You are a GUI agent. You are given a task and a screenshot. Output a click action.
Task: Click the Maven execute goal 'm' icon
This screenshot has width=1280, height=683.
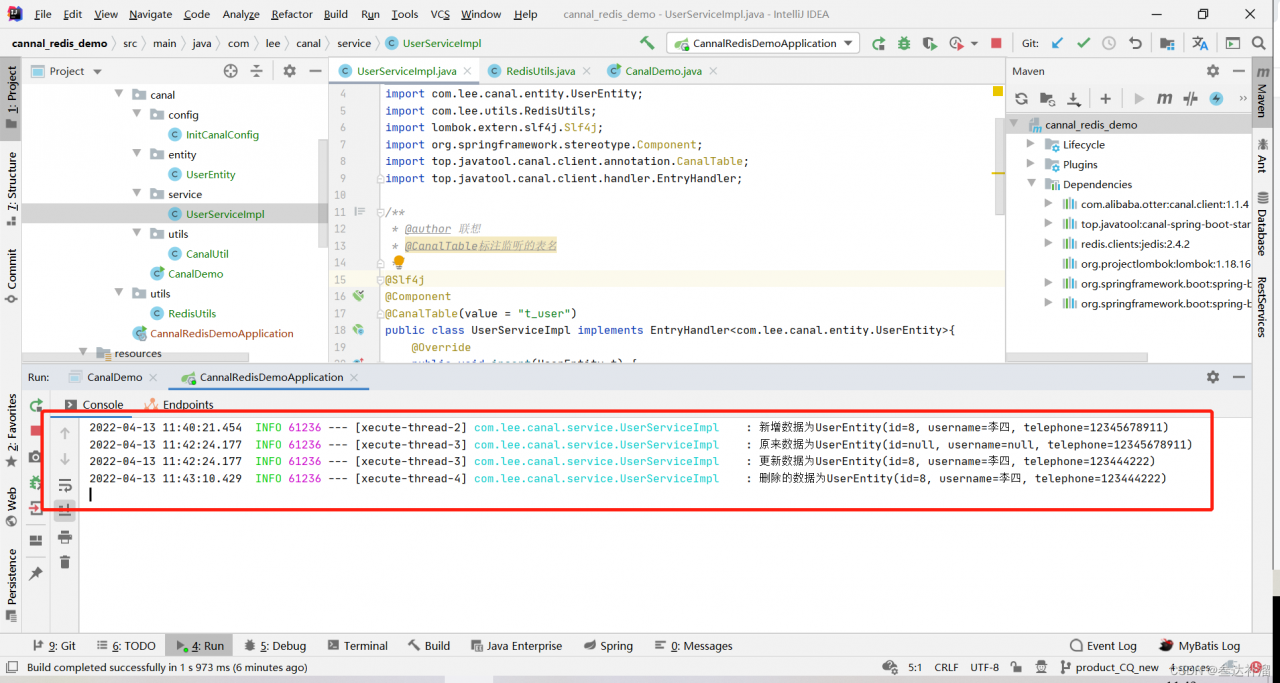pyautogui.click(x=1164, y=98)
